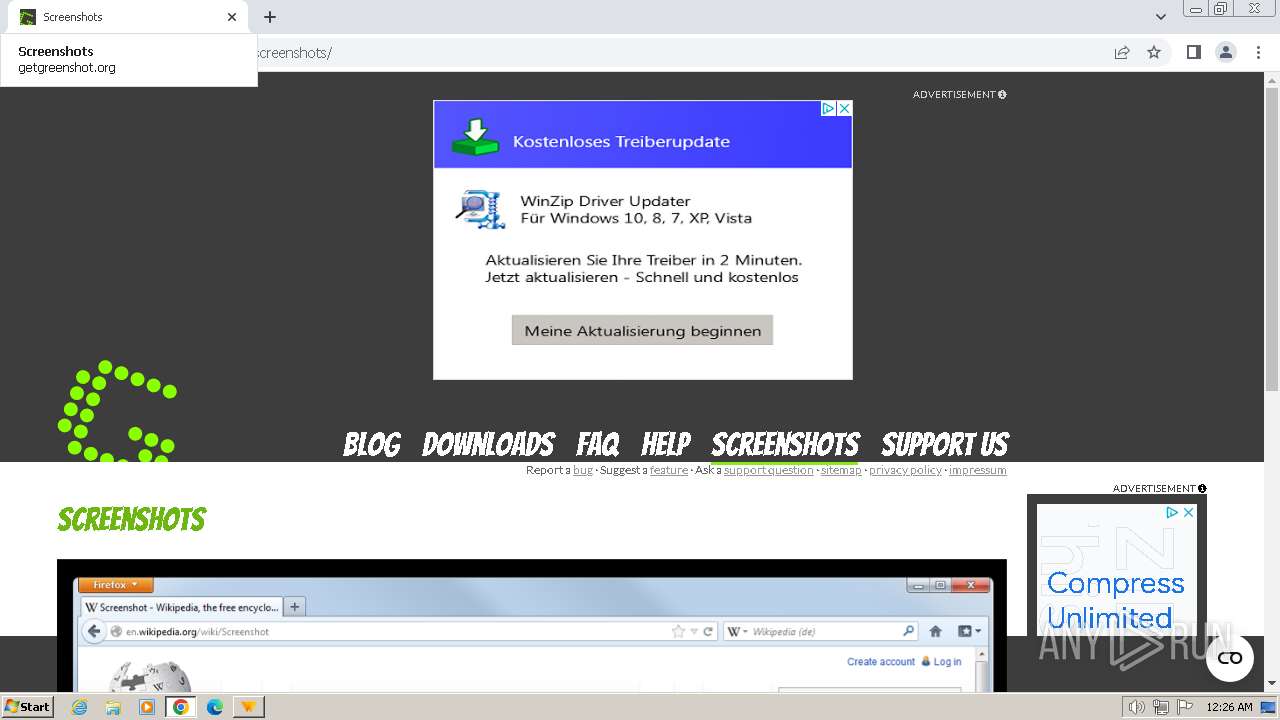Launch Internet Explorer from taskbar
This screenshot has width=1280, height=720.
tap(80, 707)
